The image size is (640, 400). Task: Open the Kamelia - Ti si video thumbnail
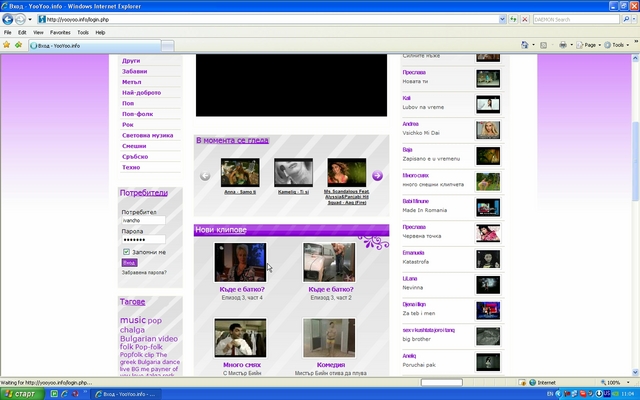point(293,173)
